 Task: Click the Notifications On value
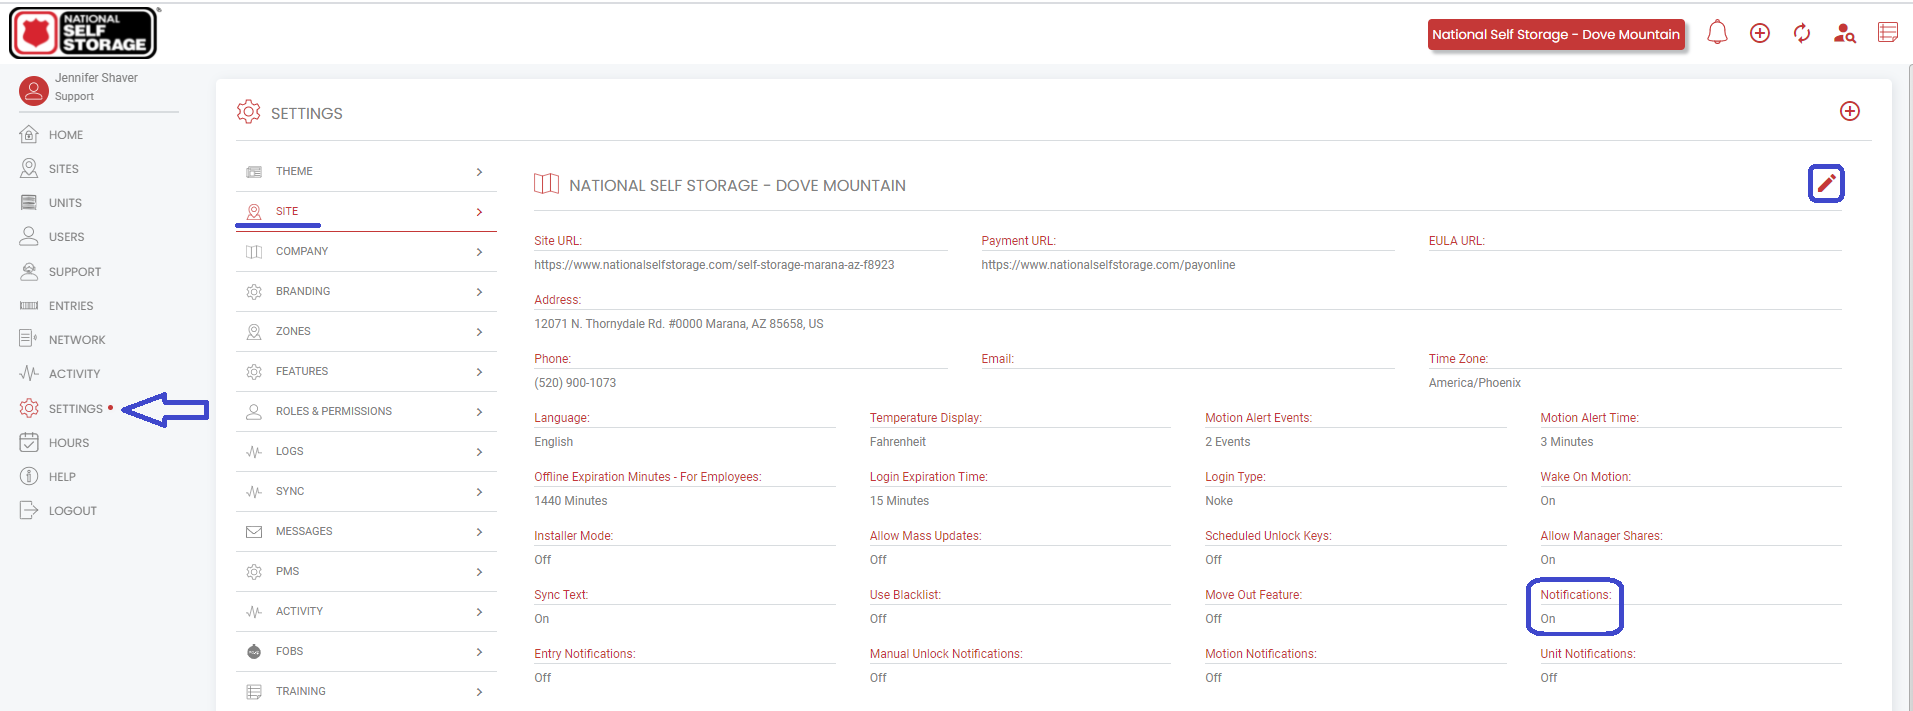(x=1548, y=619)
